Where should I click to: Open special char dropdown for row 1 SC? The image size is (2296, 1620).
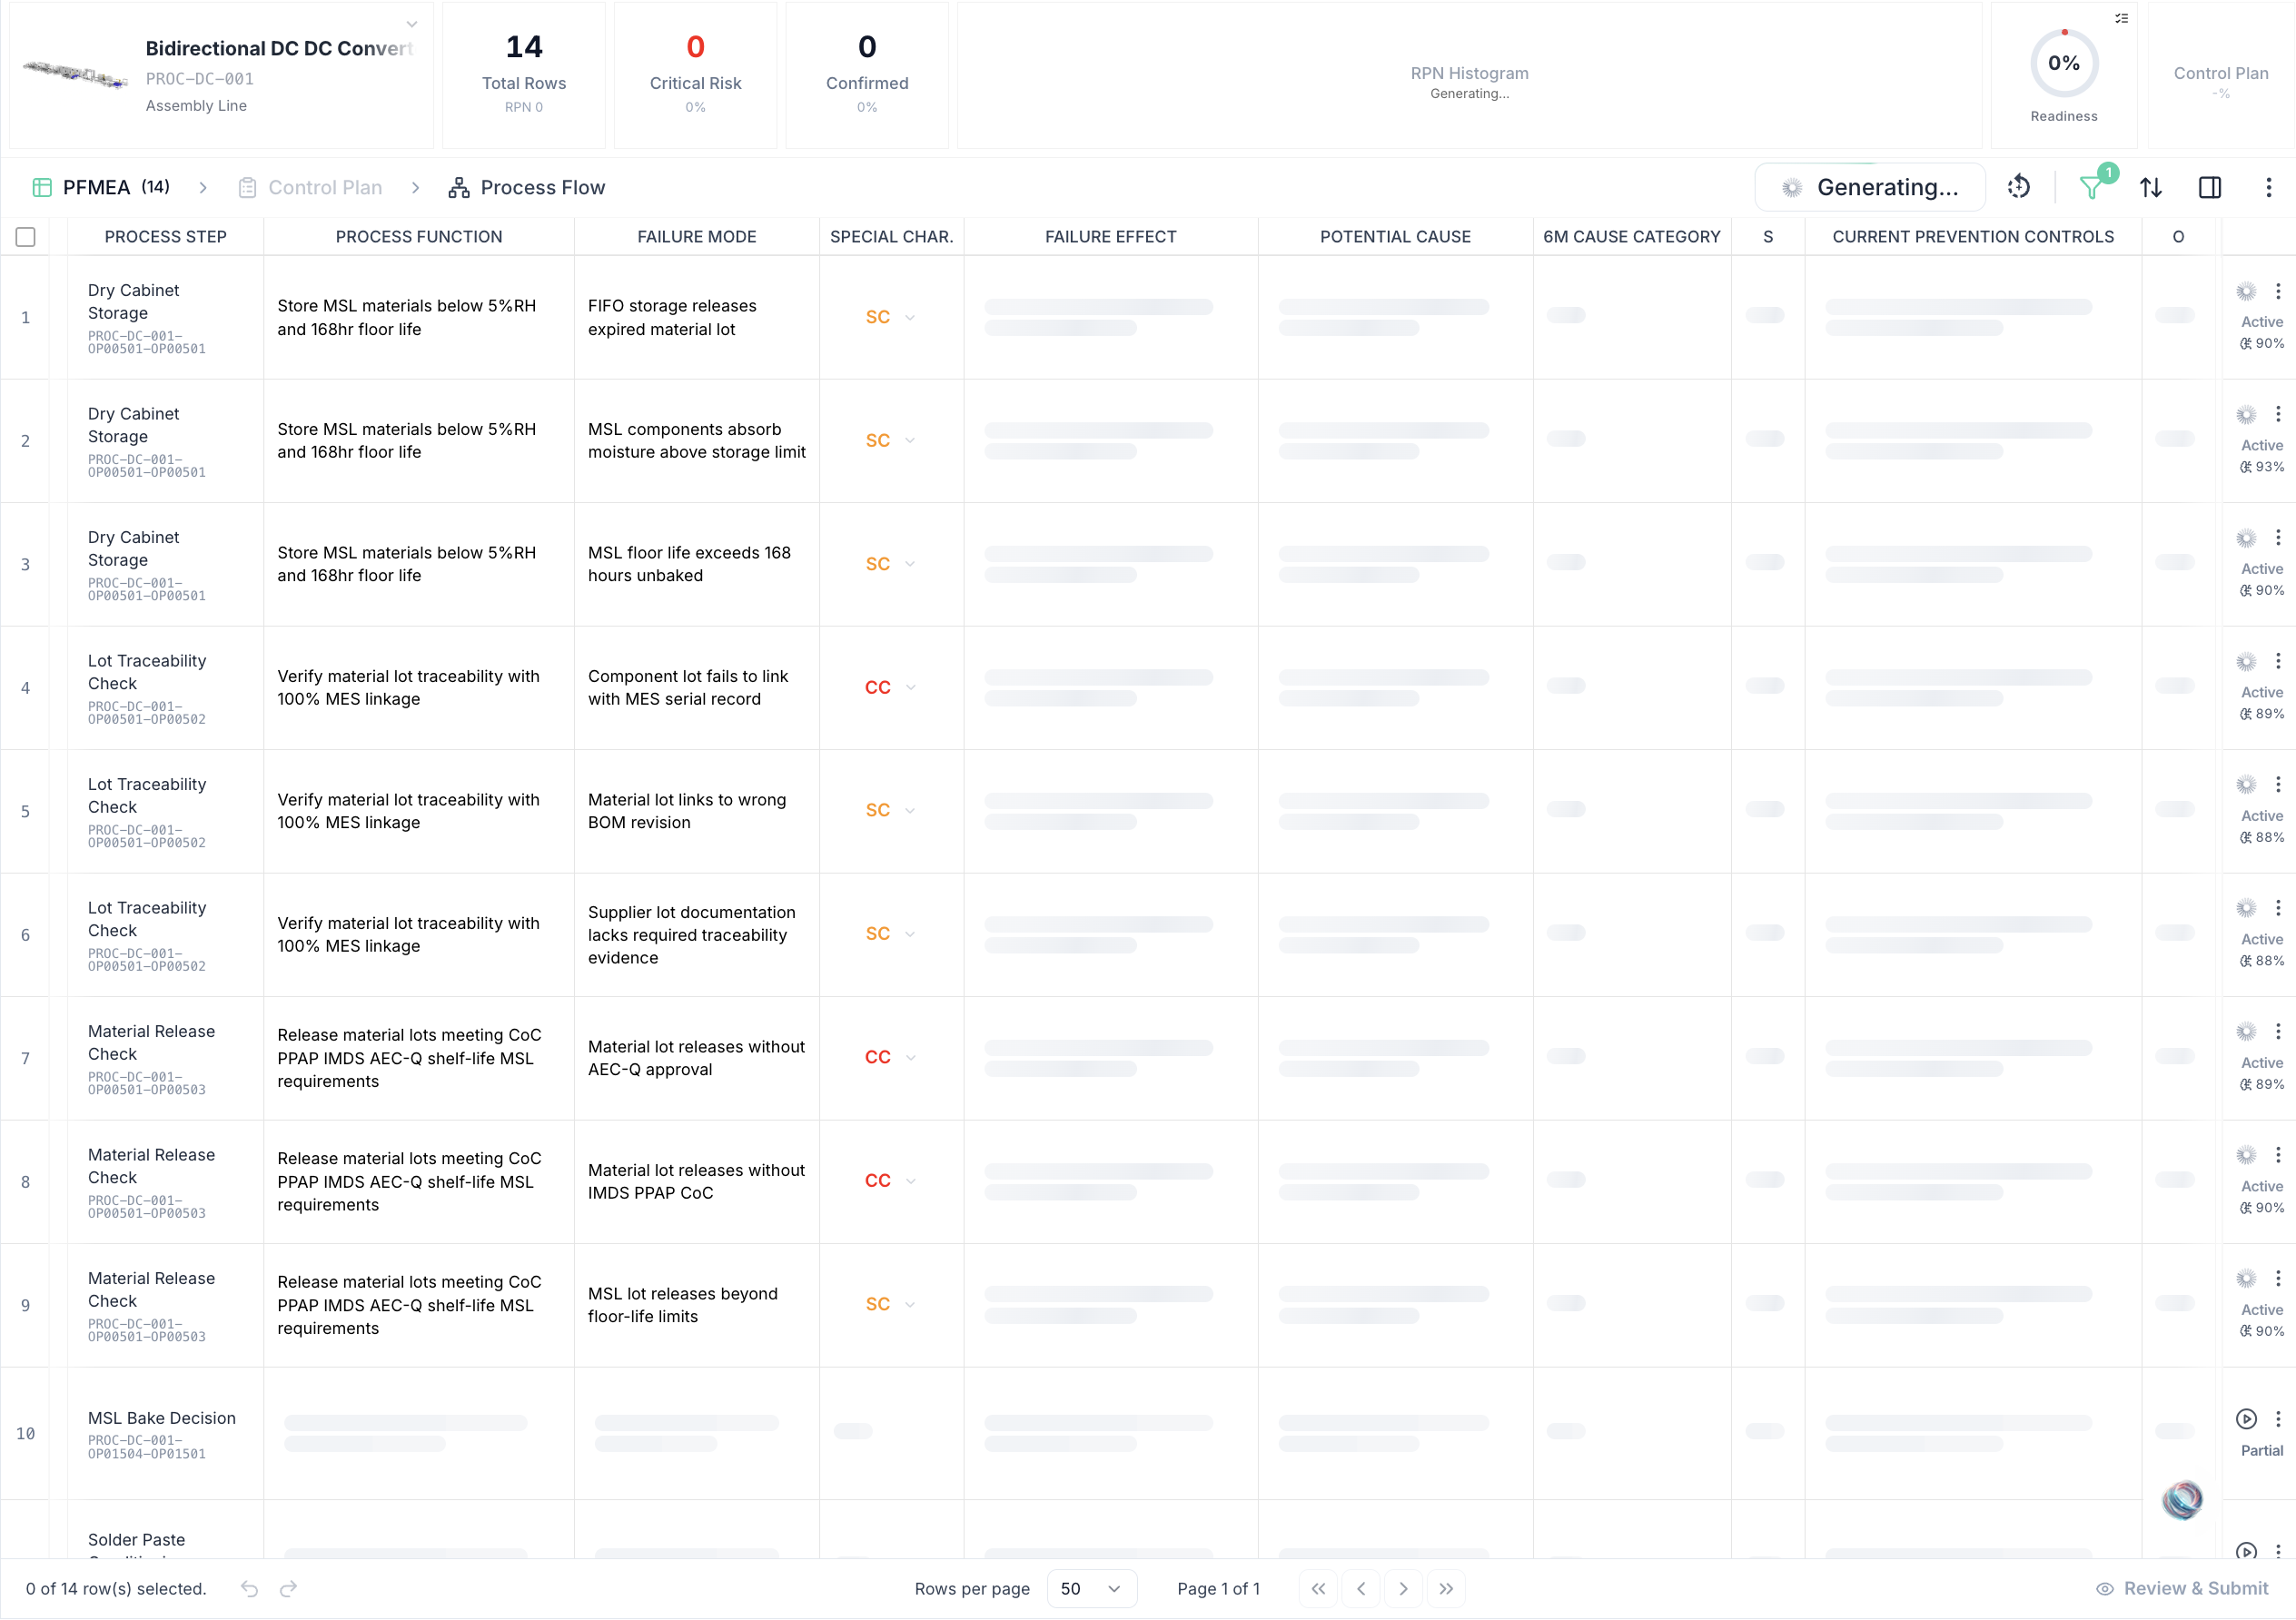click(x=910, y=317)
